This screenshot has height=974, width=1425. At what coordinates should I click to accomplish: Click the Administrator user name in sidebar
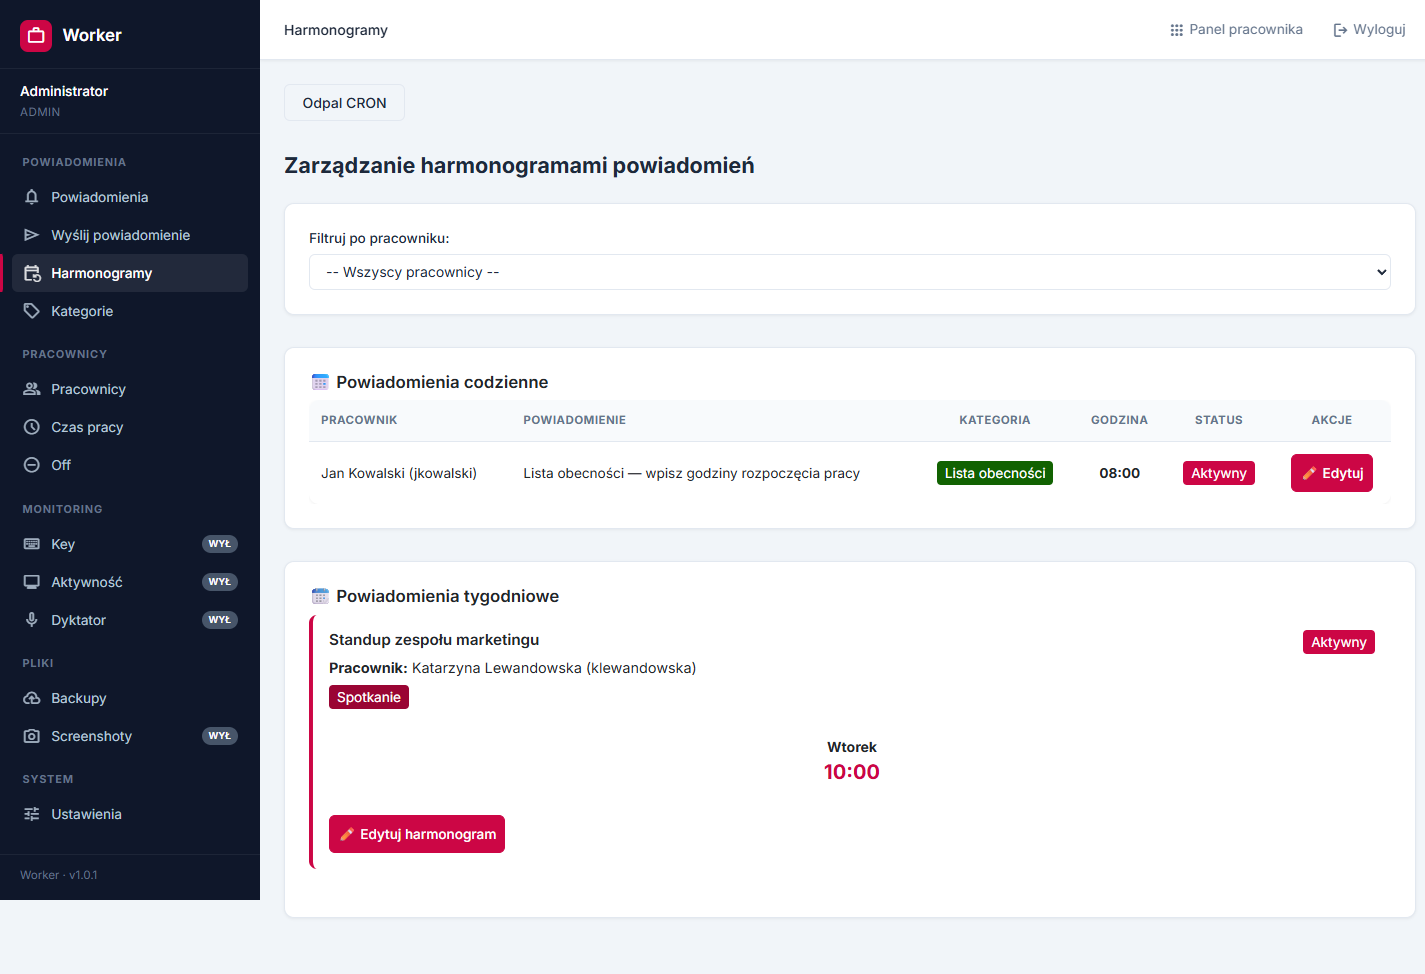pos(64,91)
